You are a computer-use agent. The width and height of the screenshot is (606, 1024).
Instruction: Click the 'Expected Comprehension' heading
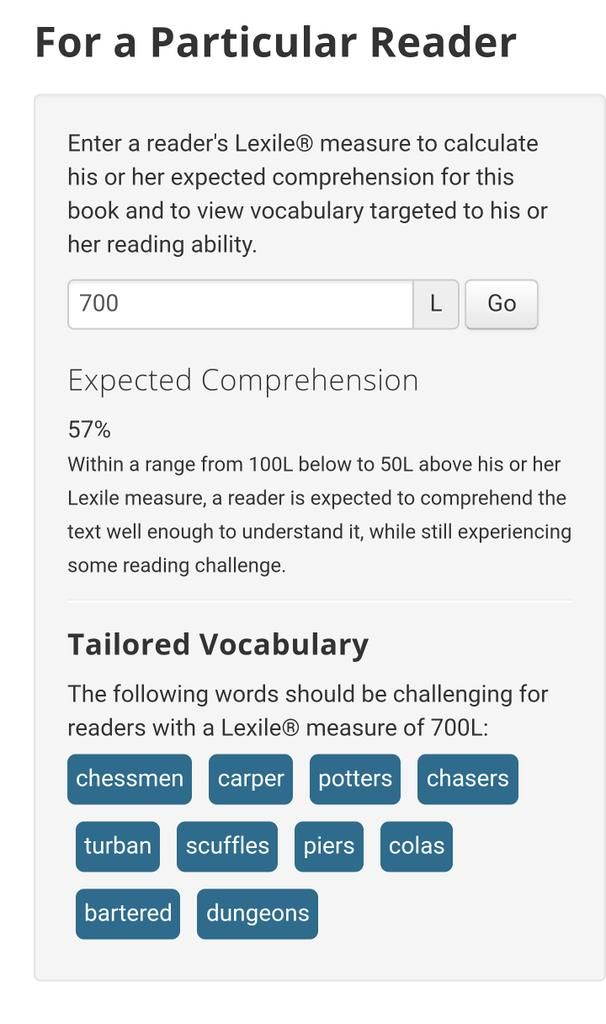point(243,380)
